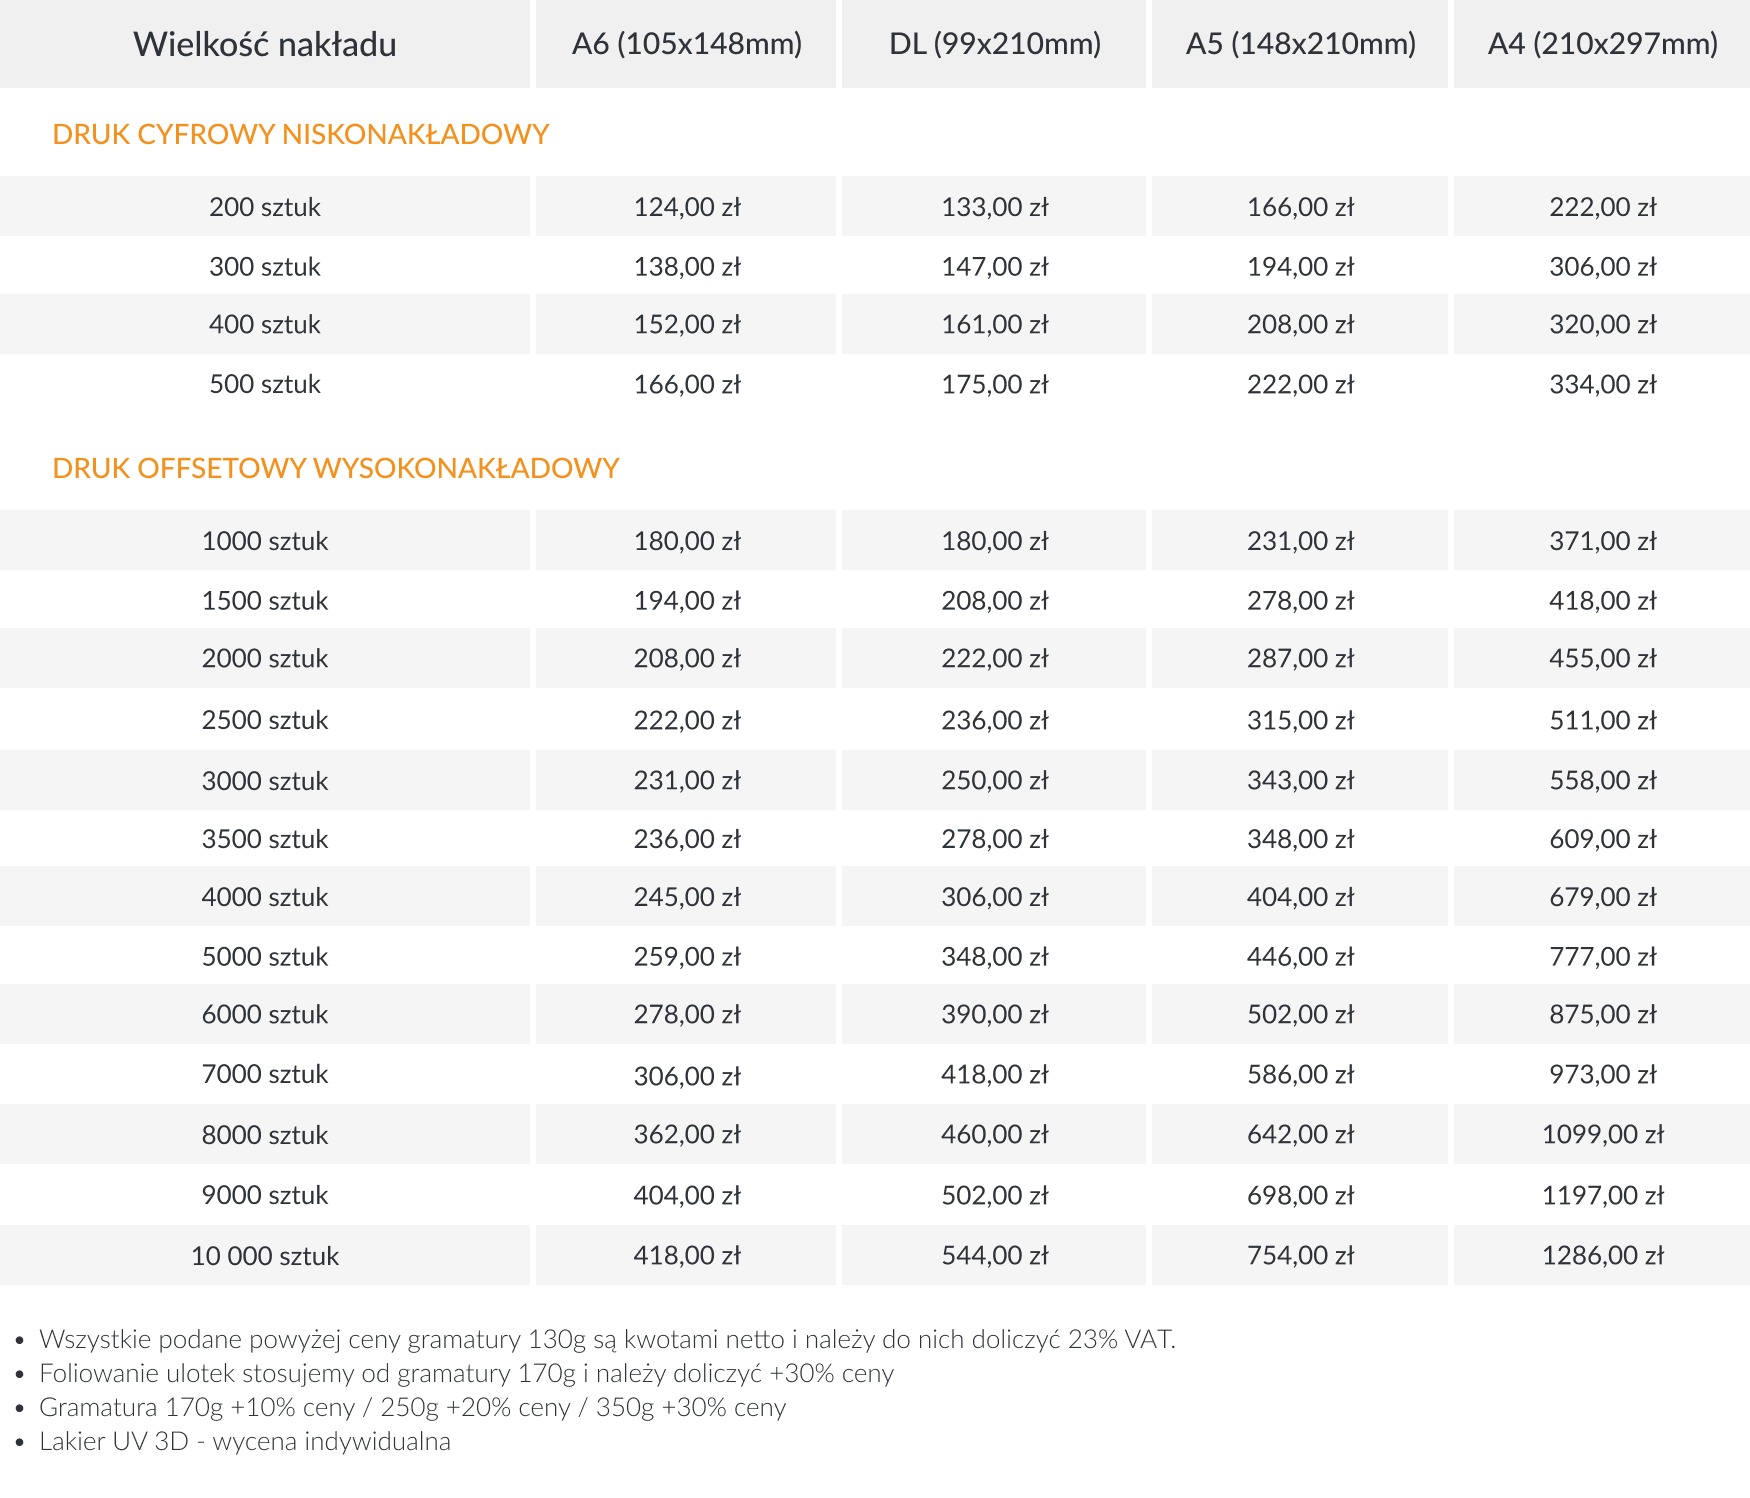Click the DL price for 4000 sztuk
Image resolution: width=1750 pixels, height=1498 pixels.
coord(995,897)
